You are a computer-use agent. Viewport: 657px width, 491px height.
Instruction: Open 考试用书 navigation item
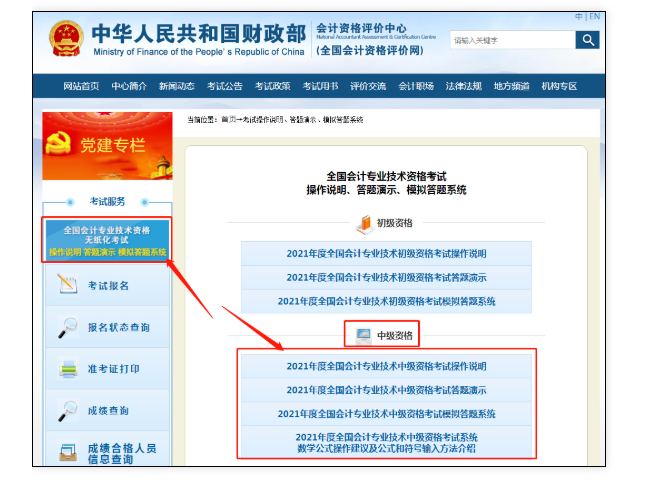tap(320, 86)
